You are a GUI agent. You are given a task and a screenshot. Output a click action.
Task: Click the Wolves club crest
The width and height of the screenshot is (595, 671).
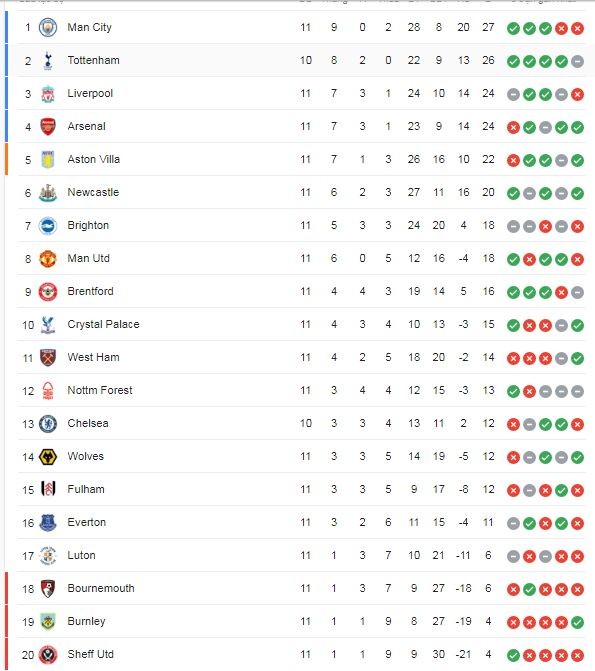pyautogui.click(x=48, y=457)
